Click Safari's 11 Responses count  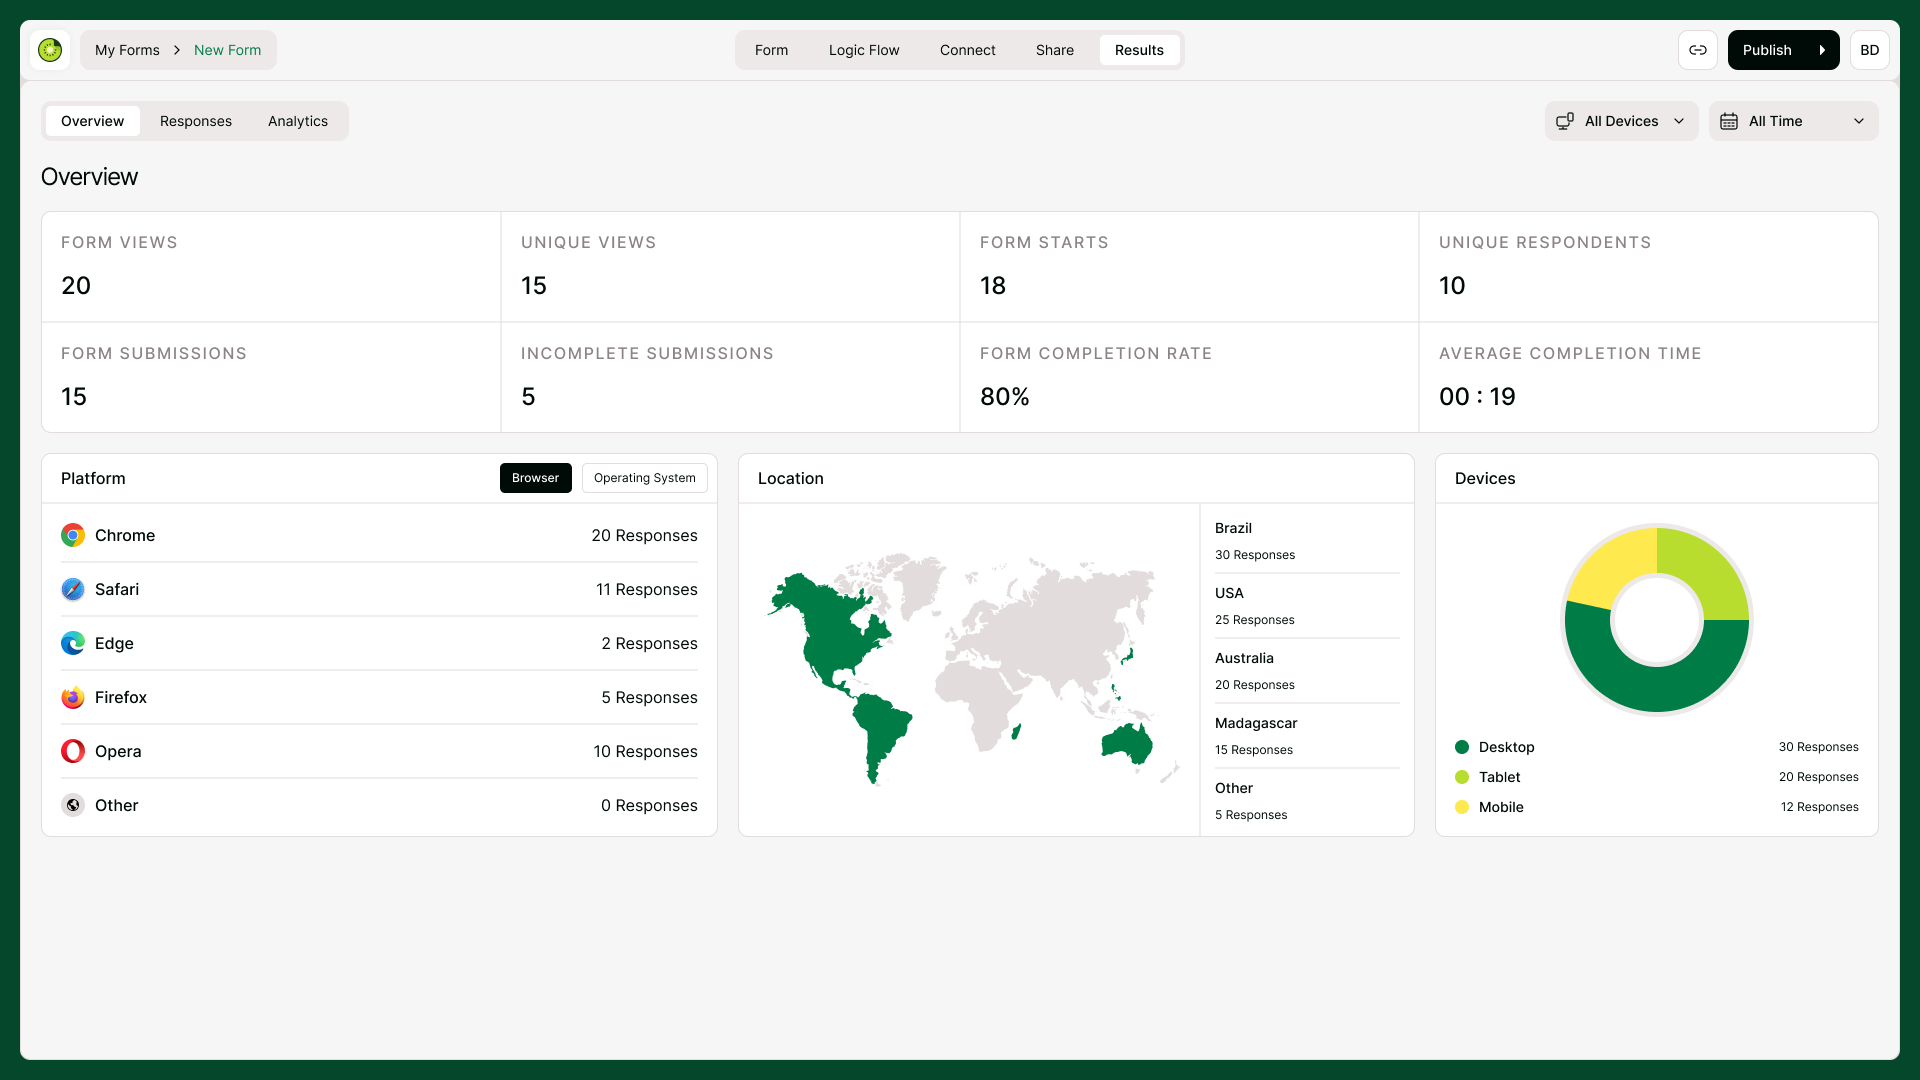[646, 589]
